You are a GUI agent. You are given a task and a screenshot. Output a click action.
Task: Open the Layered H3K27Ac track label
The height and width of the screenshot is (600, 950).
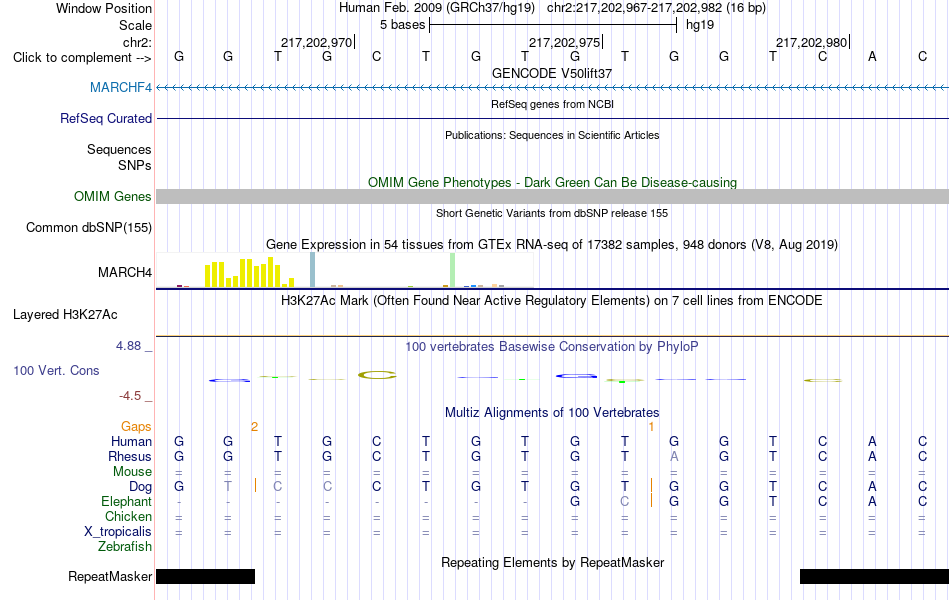65,315
